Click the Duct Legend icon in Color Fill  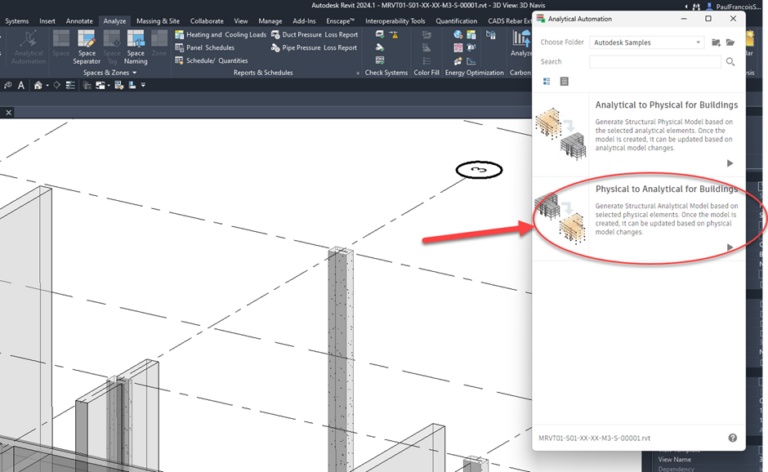(427, 34)
